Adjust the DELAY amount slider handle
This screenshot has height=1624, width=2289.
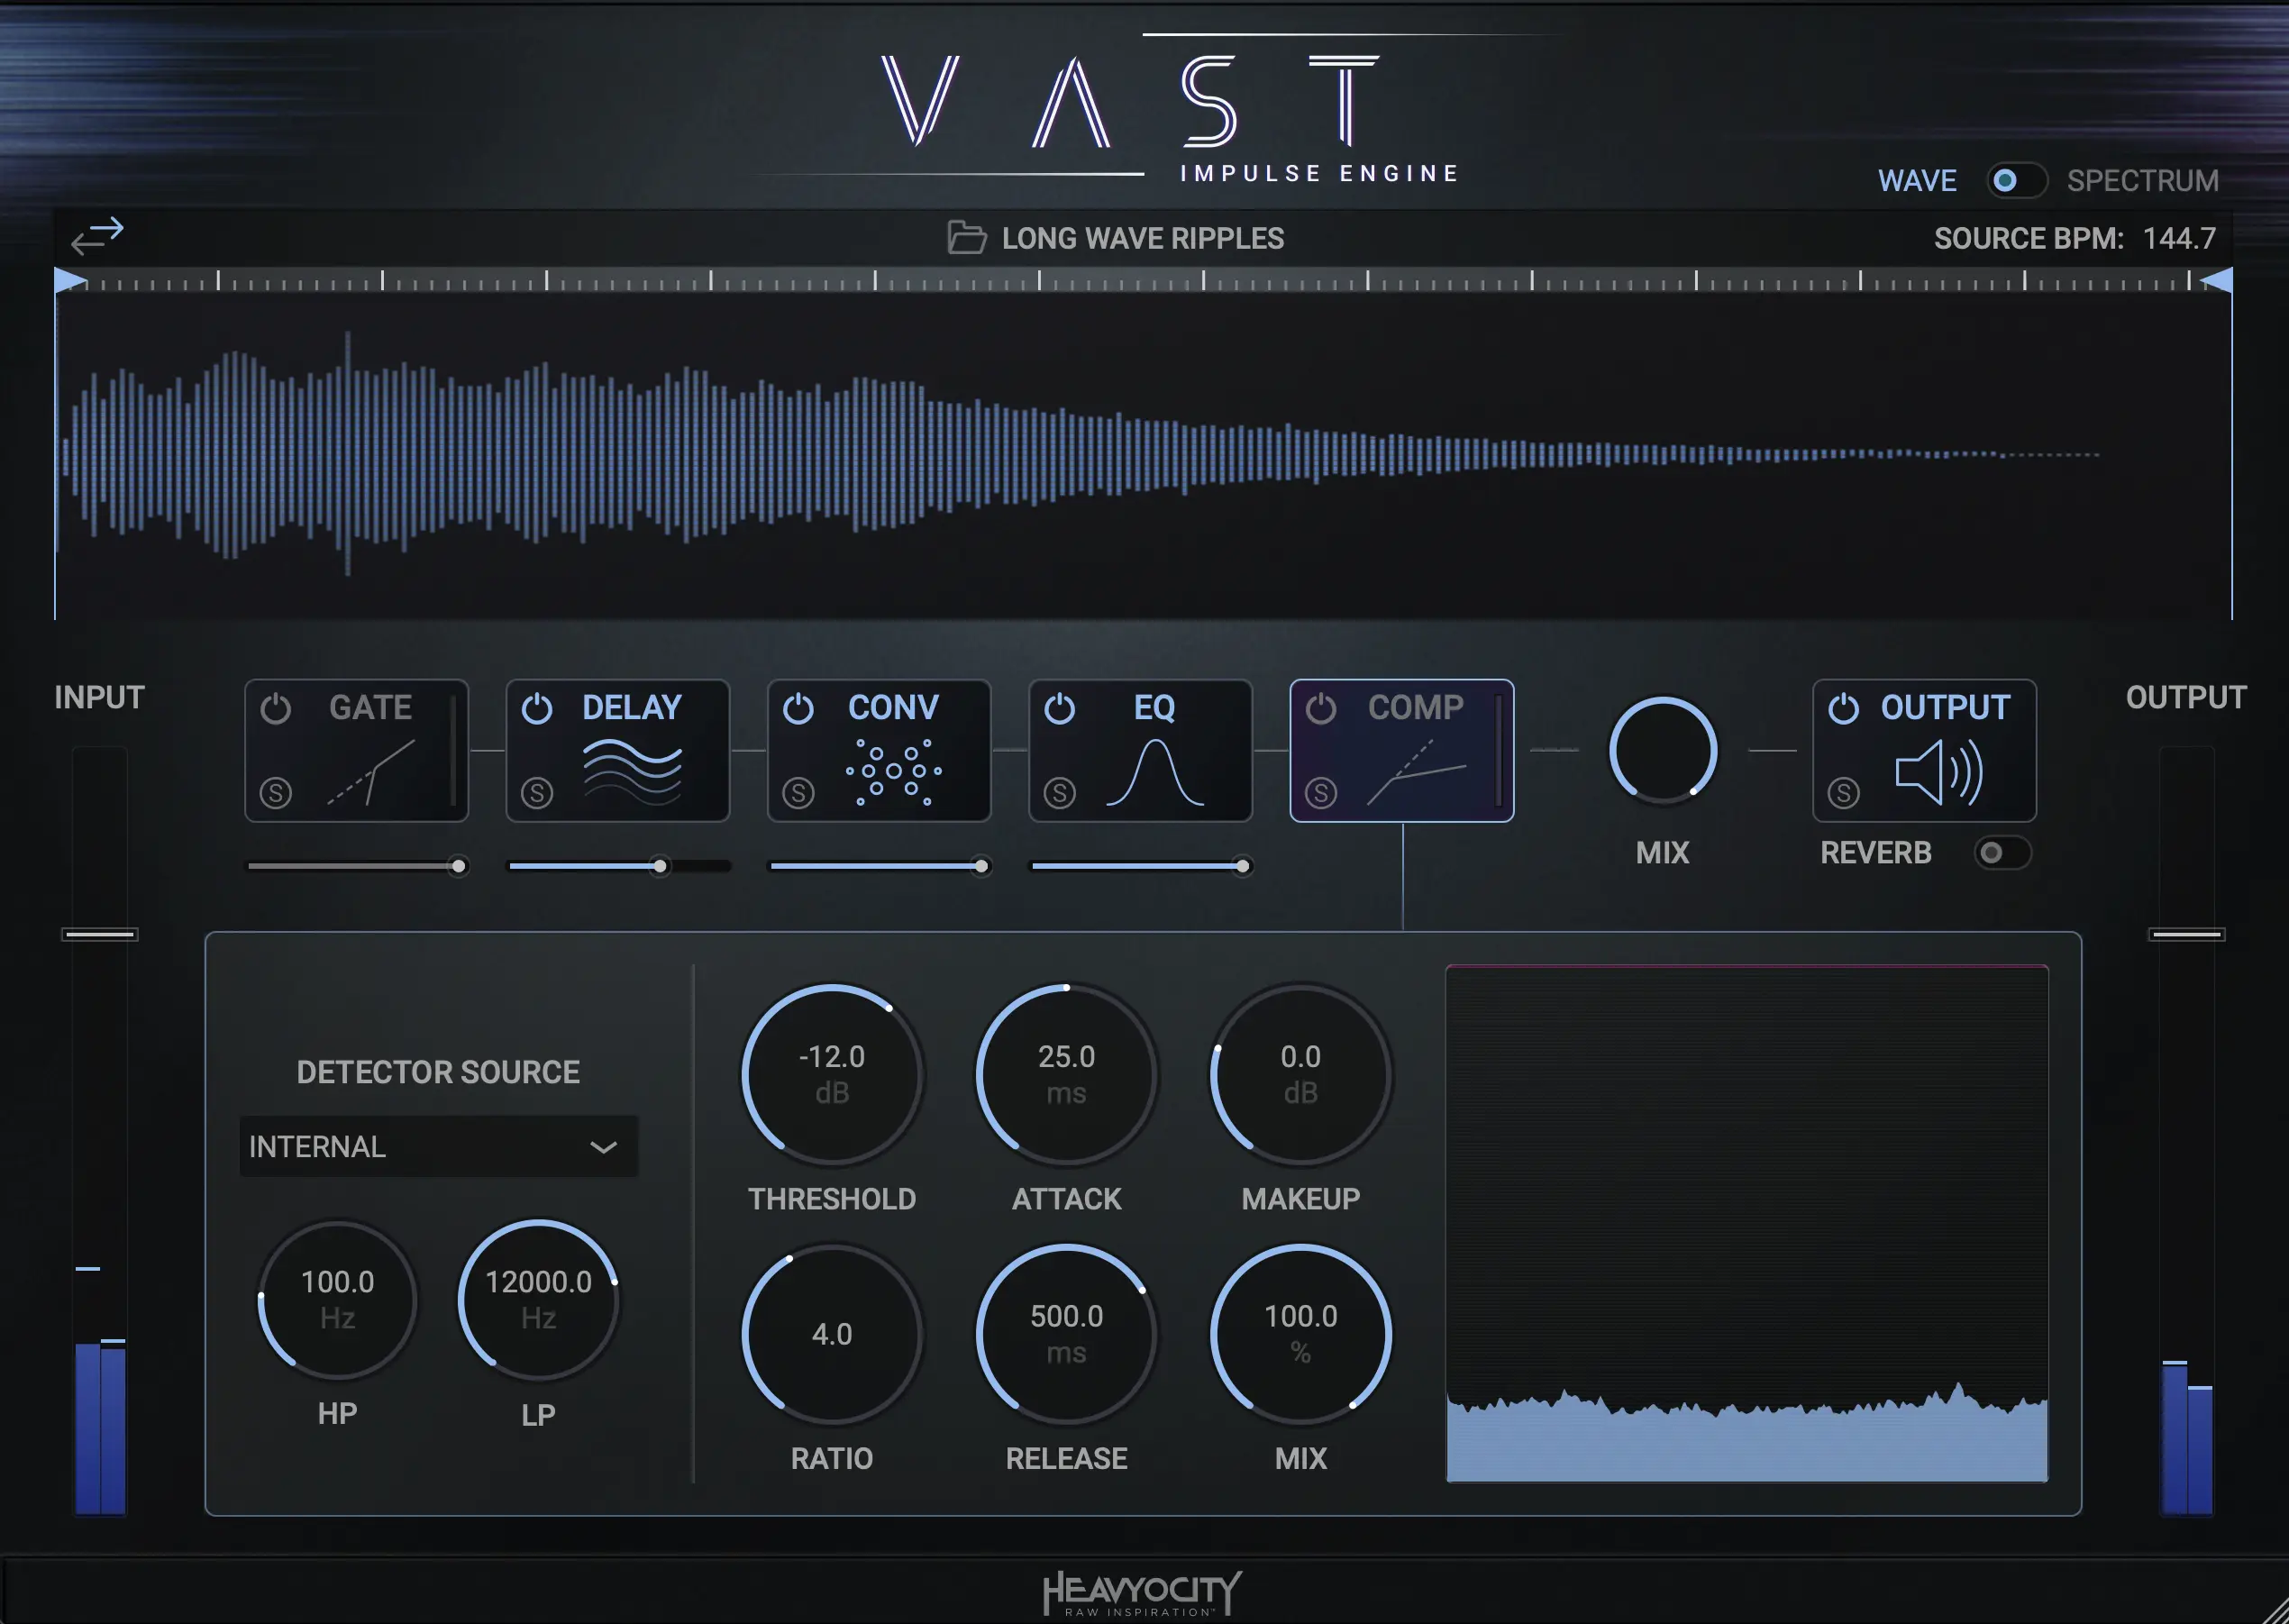[x=660, y=866]
